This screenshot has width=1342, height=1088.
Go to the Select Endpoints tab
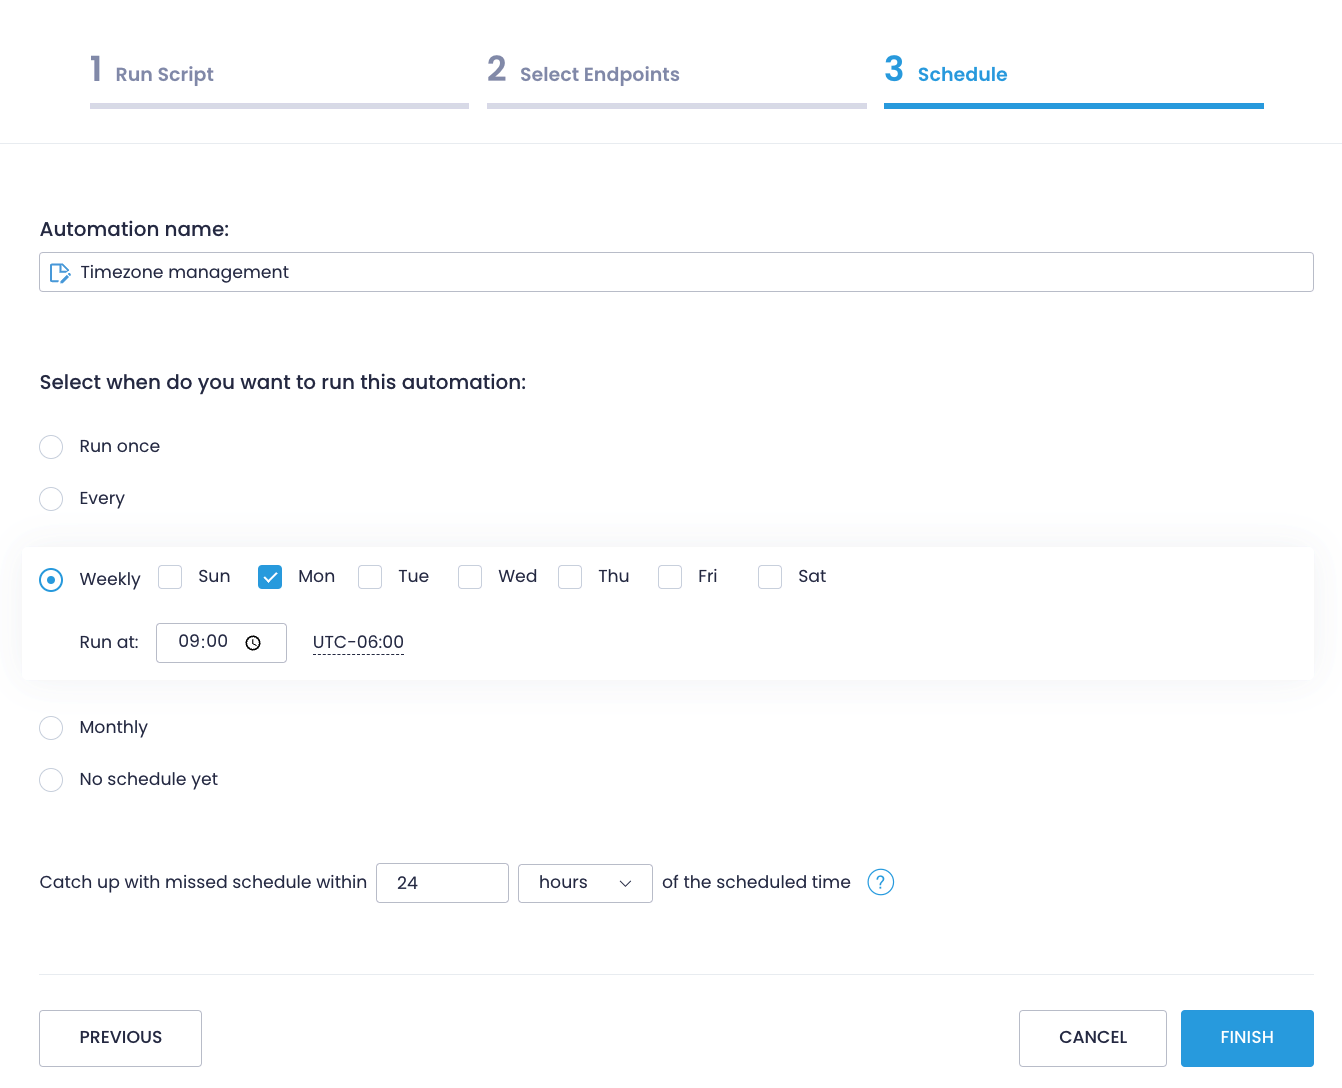tap(600, 74)
